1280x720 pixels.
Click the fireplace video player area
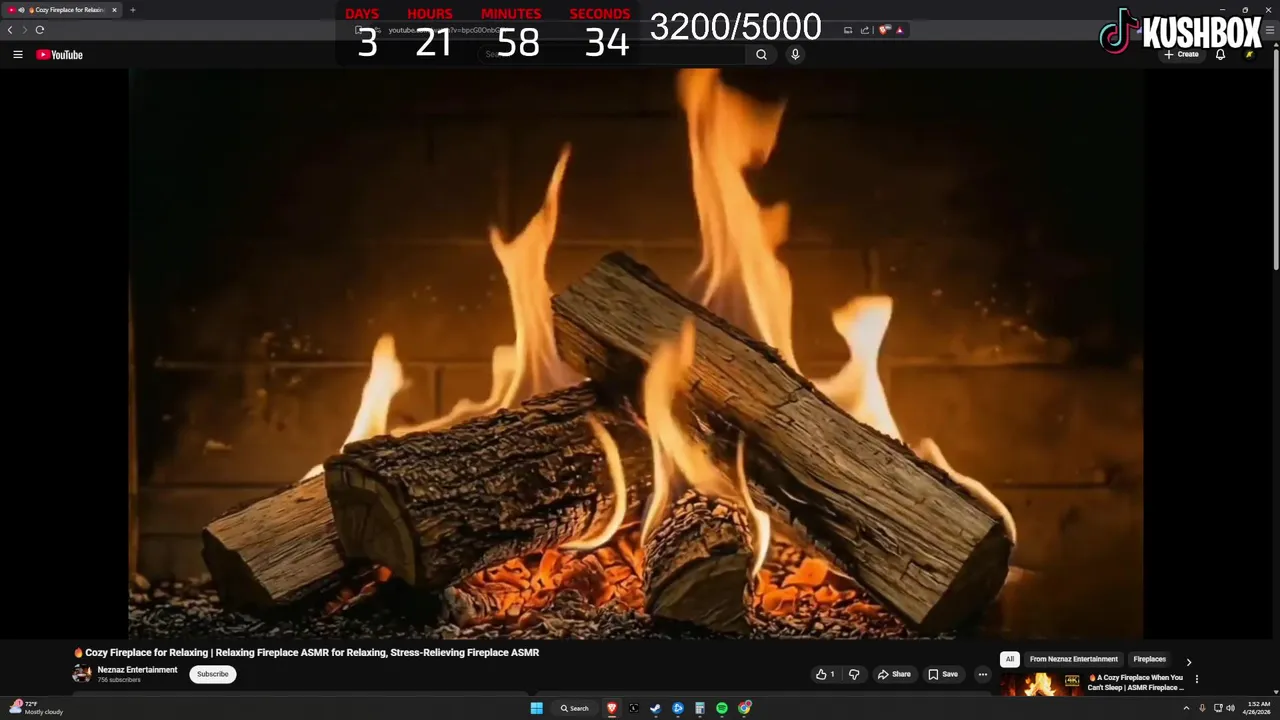coord(635,353)
